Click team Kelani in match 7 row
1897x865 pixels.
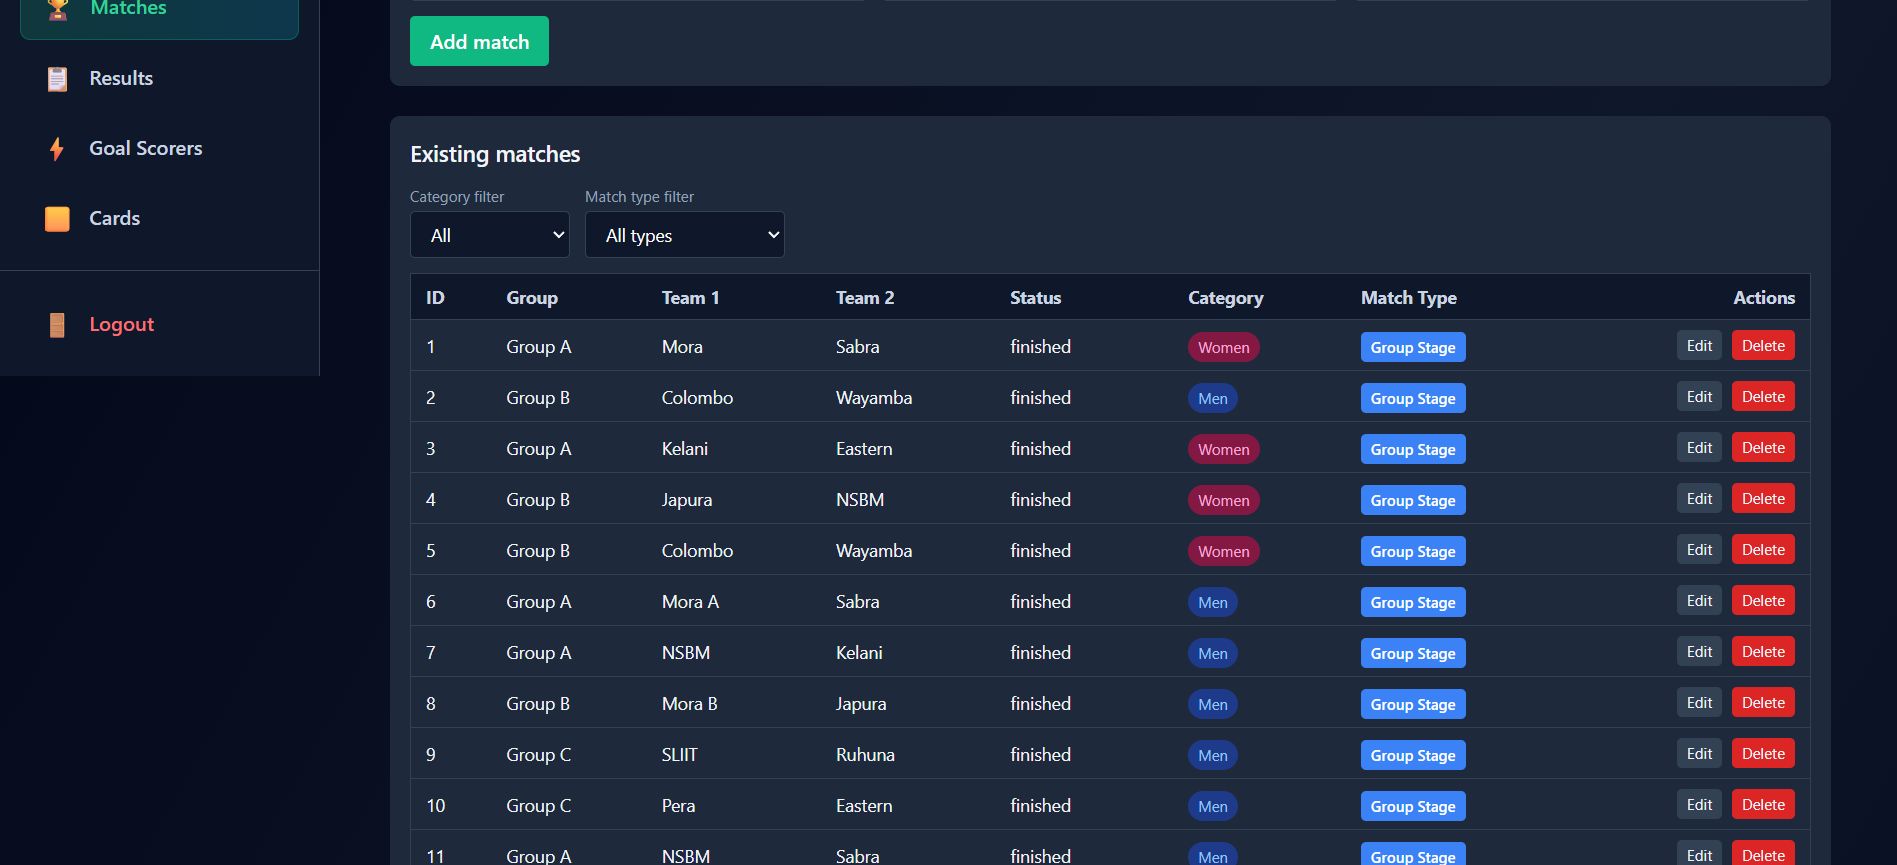tap(859, 652)
